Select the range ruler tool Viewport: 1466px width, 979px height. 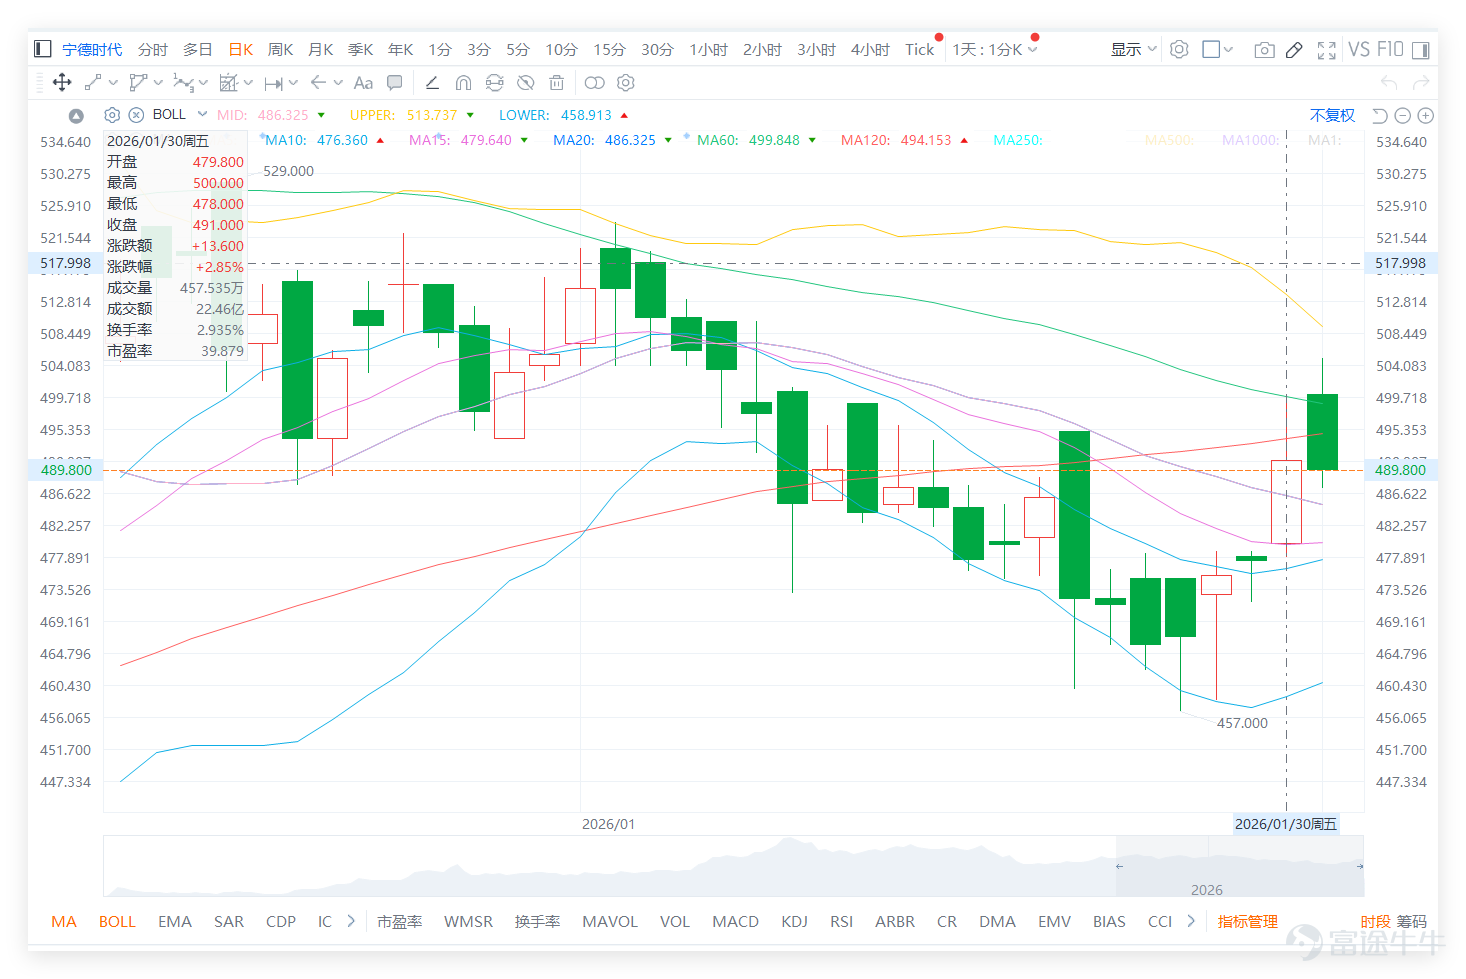(274, 83)
